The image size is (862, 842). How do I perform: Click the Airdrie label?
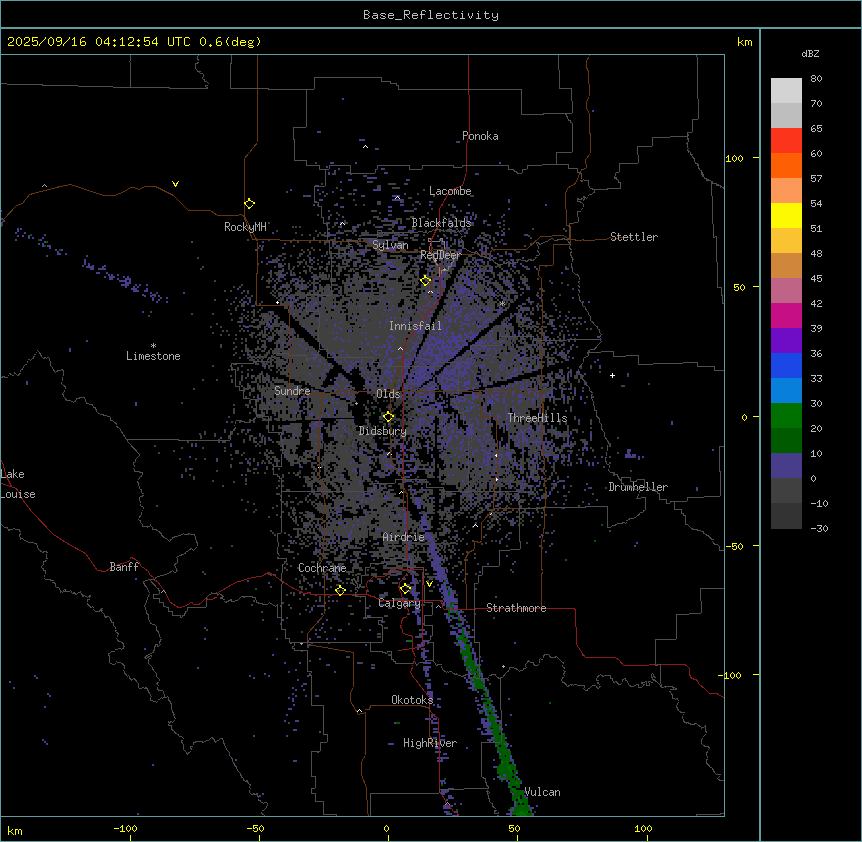point(404,537)
